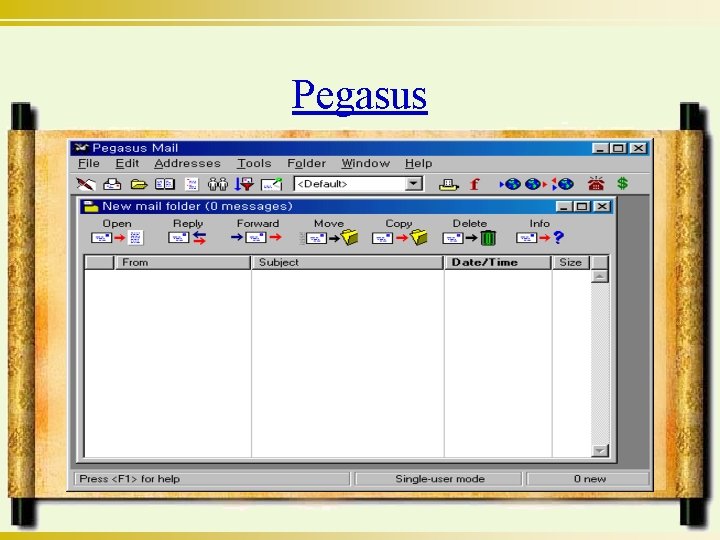Viewport: 720px width, 540px height.
Task: Click the message list scroll down arrow
Action: [x=600, y=450]
